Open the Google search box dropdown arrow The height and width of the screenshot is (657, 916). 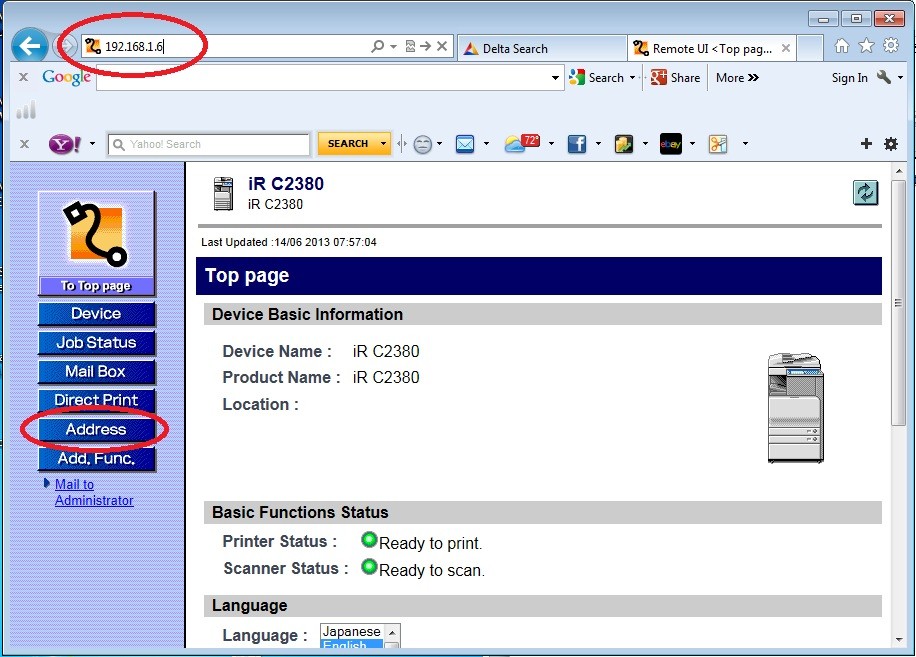click(x=555, y=78)
